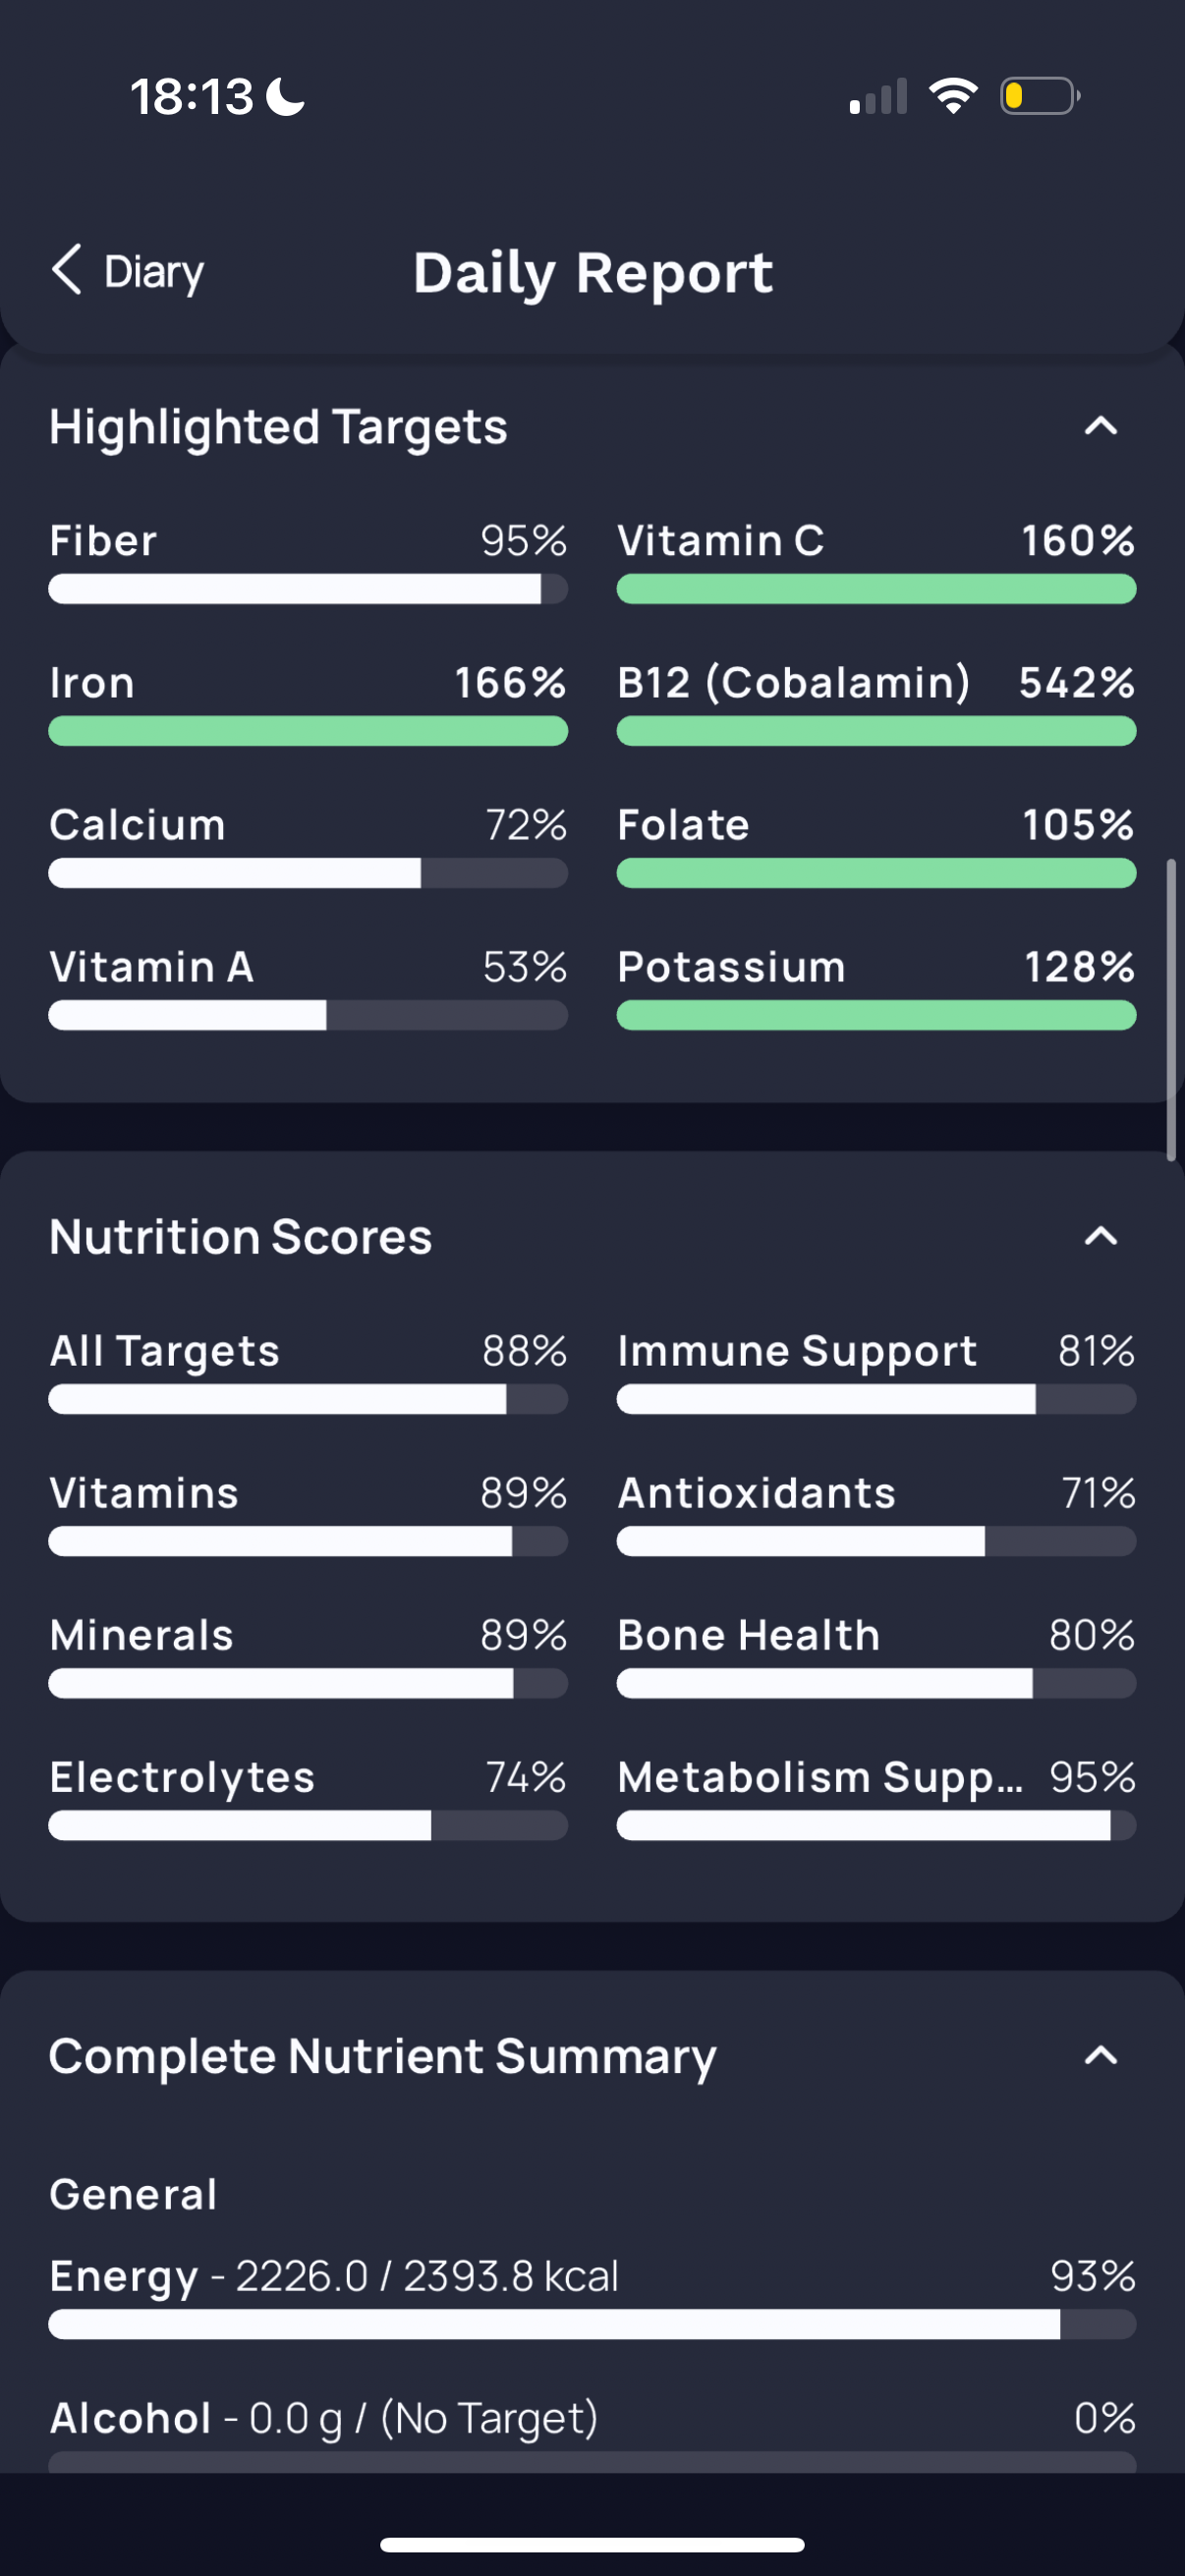Go back to Diary
1185x2576 pixels.
(x=127, y=271)
